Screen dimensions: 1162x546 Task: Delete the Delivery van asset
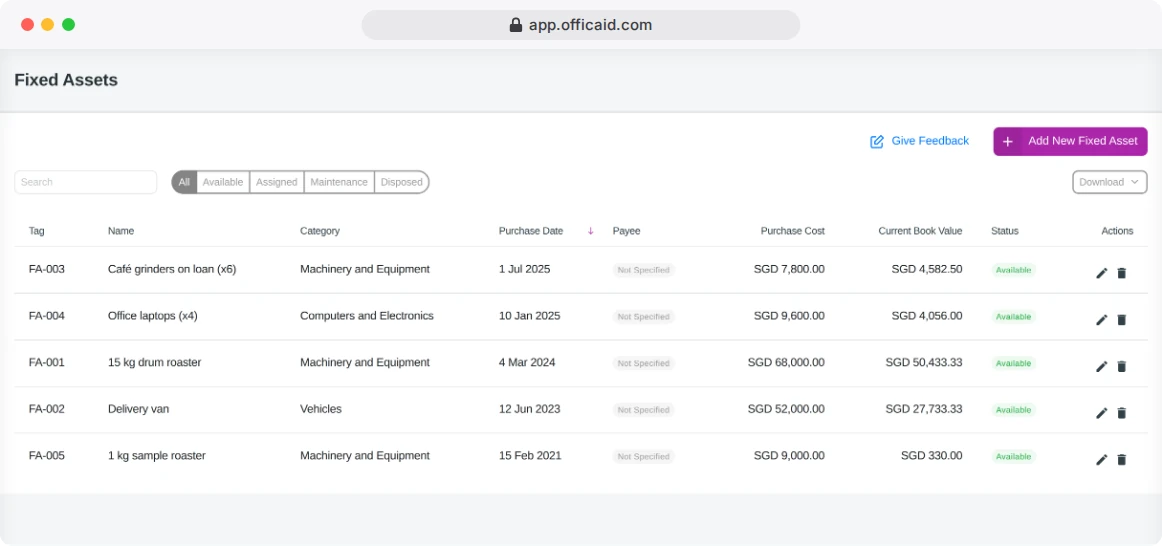(1121, 413)
